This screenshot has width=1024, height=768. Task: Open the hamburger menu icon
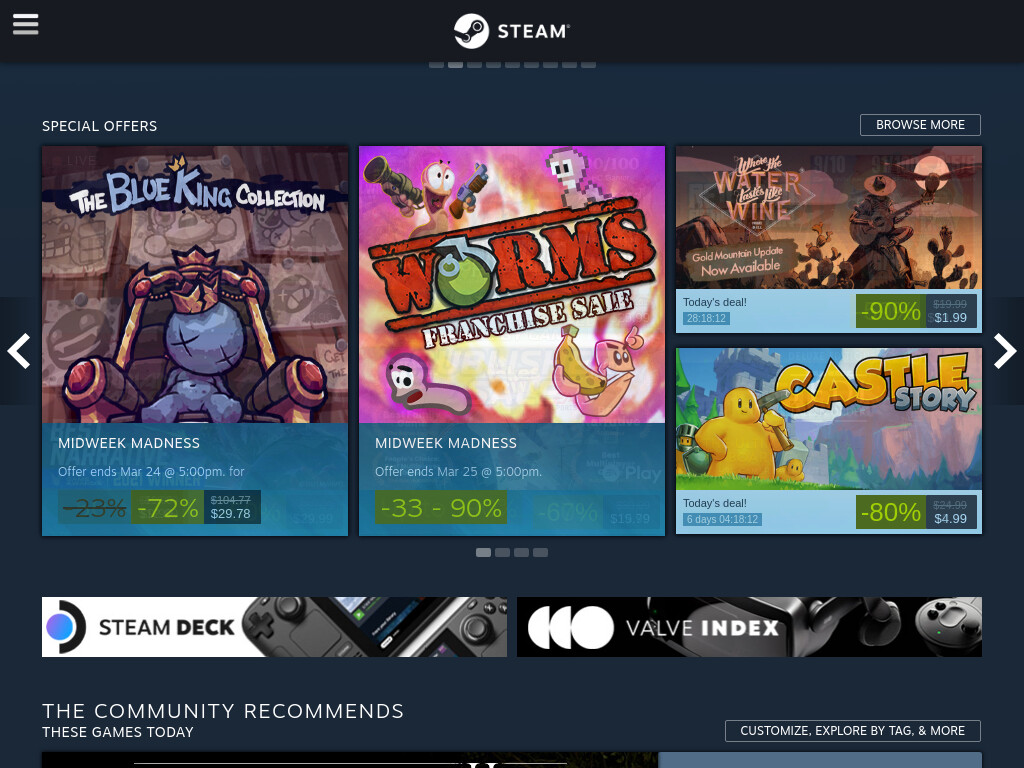(x=25, y=25)
